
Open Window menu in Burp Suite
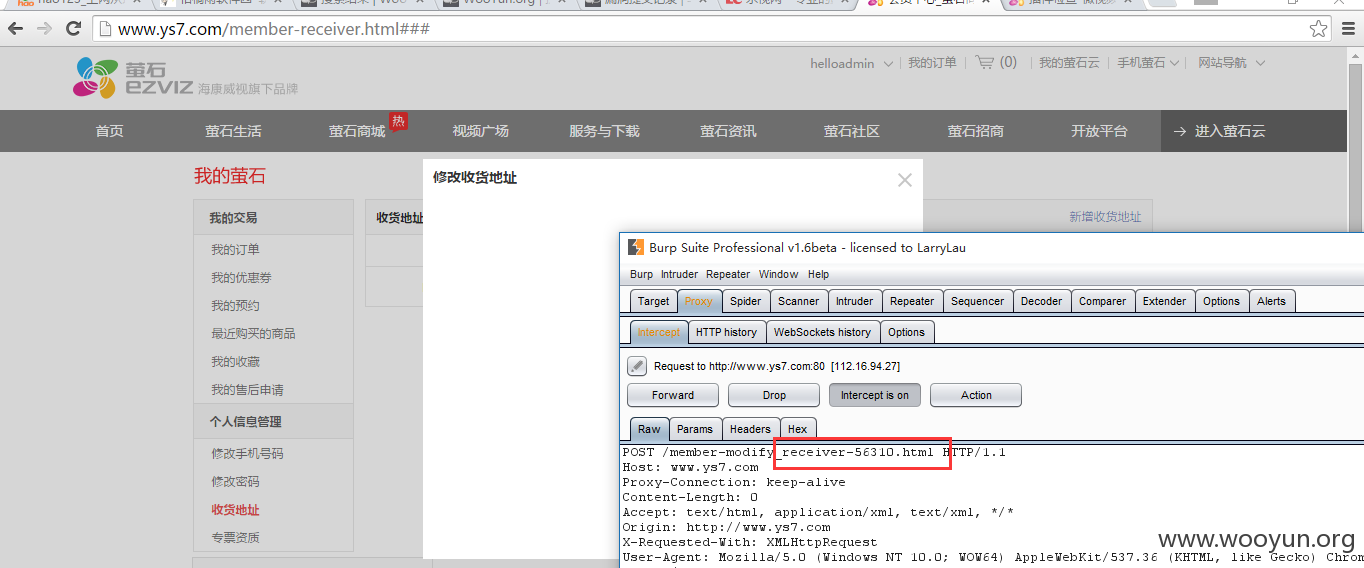778,274
